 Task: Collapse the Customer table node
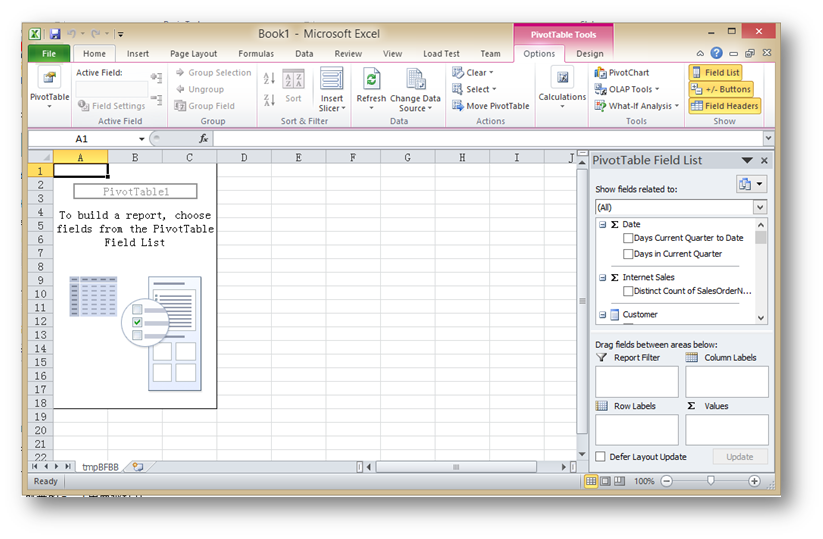point(603,315)
